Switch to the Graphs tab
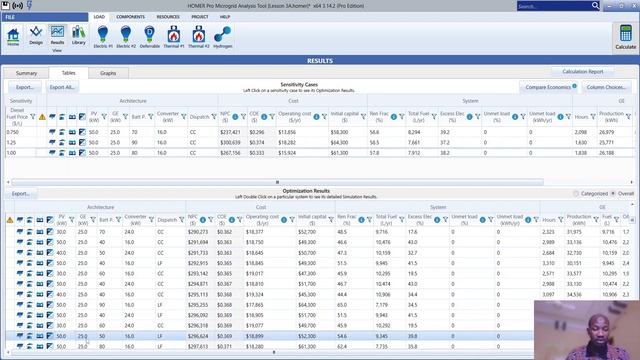This screenshot has height=360, width=640. coord(108,73)
